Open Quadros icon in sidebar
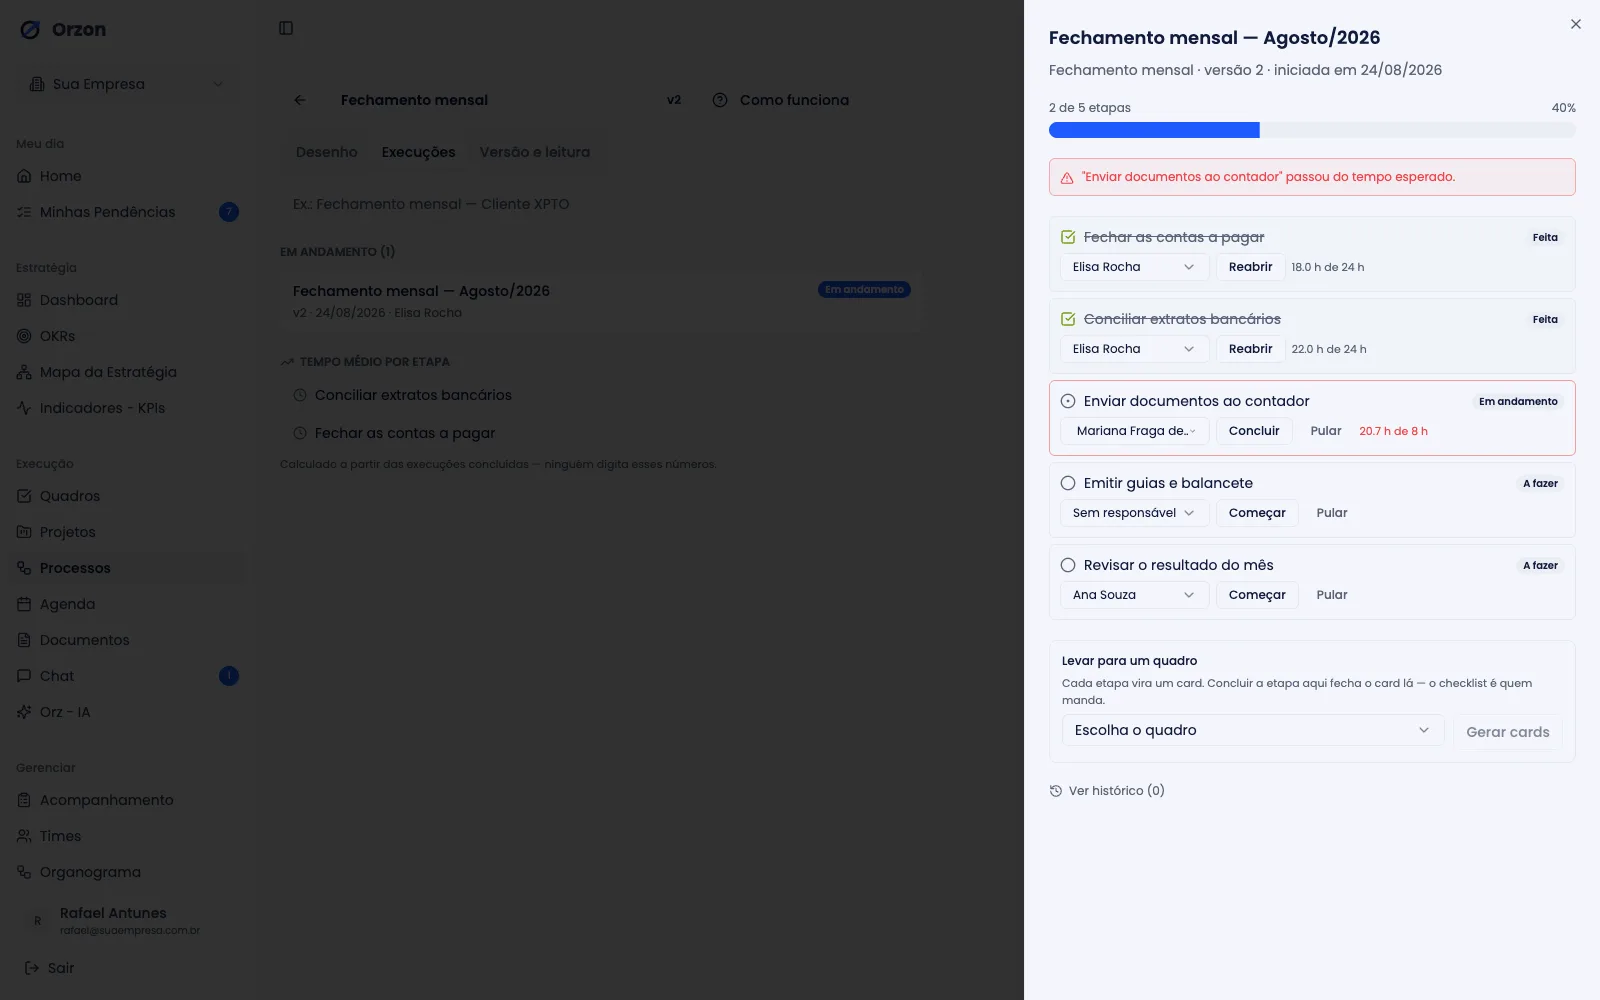Screen dimensions: 1600x1000 tap(24, 496)
